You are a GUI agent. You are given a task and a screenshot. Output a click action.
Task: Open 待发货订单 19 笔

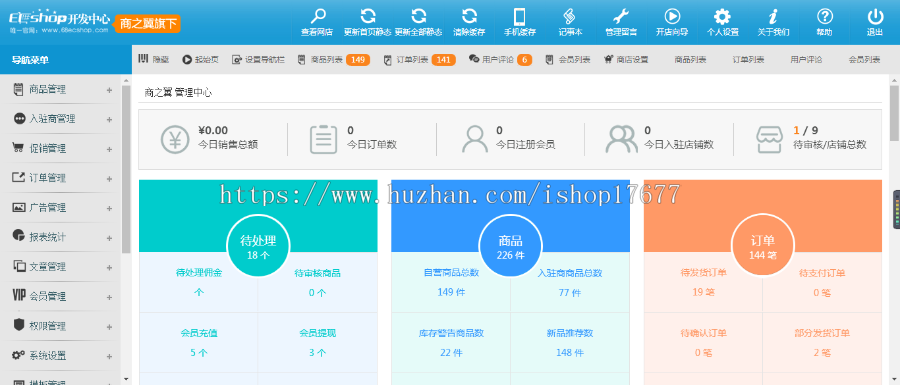coord(703,282)
